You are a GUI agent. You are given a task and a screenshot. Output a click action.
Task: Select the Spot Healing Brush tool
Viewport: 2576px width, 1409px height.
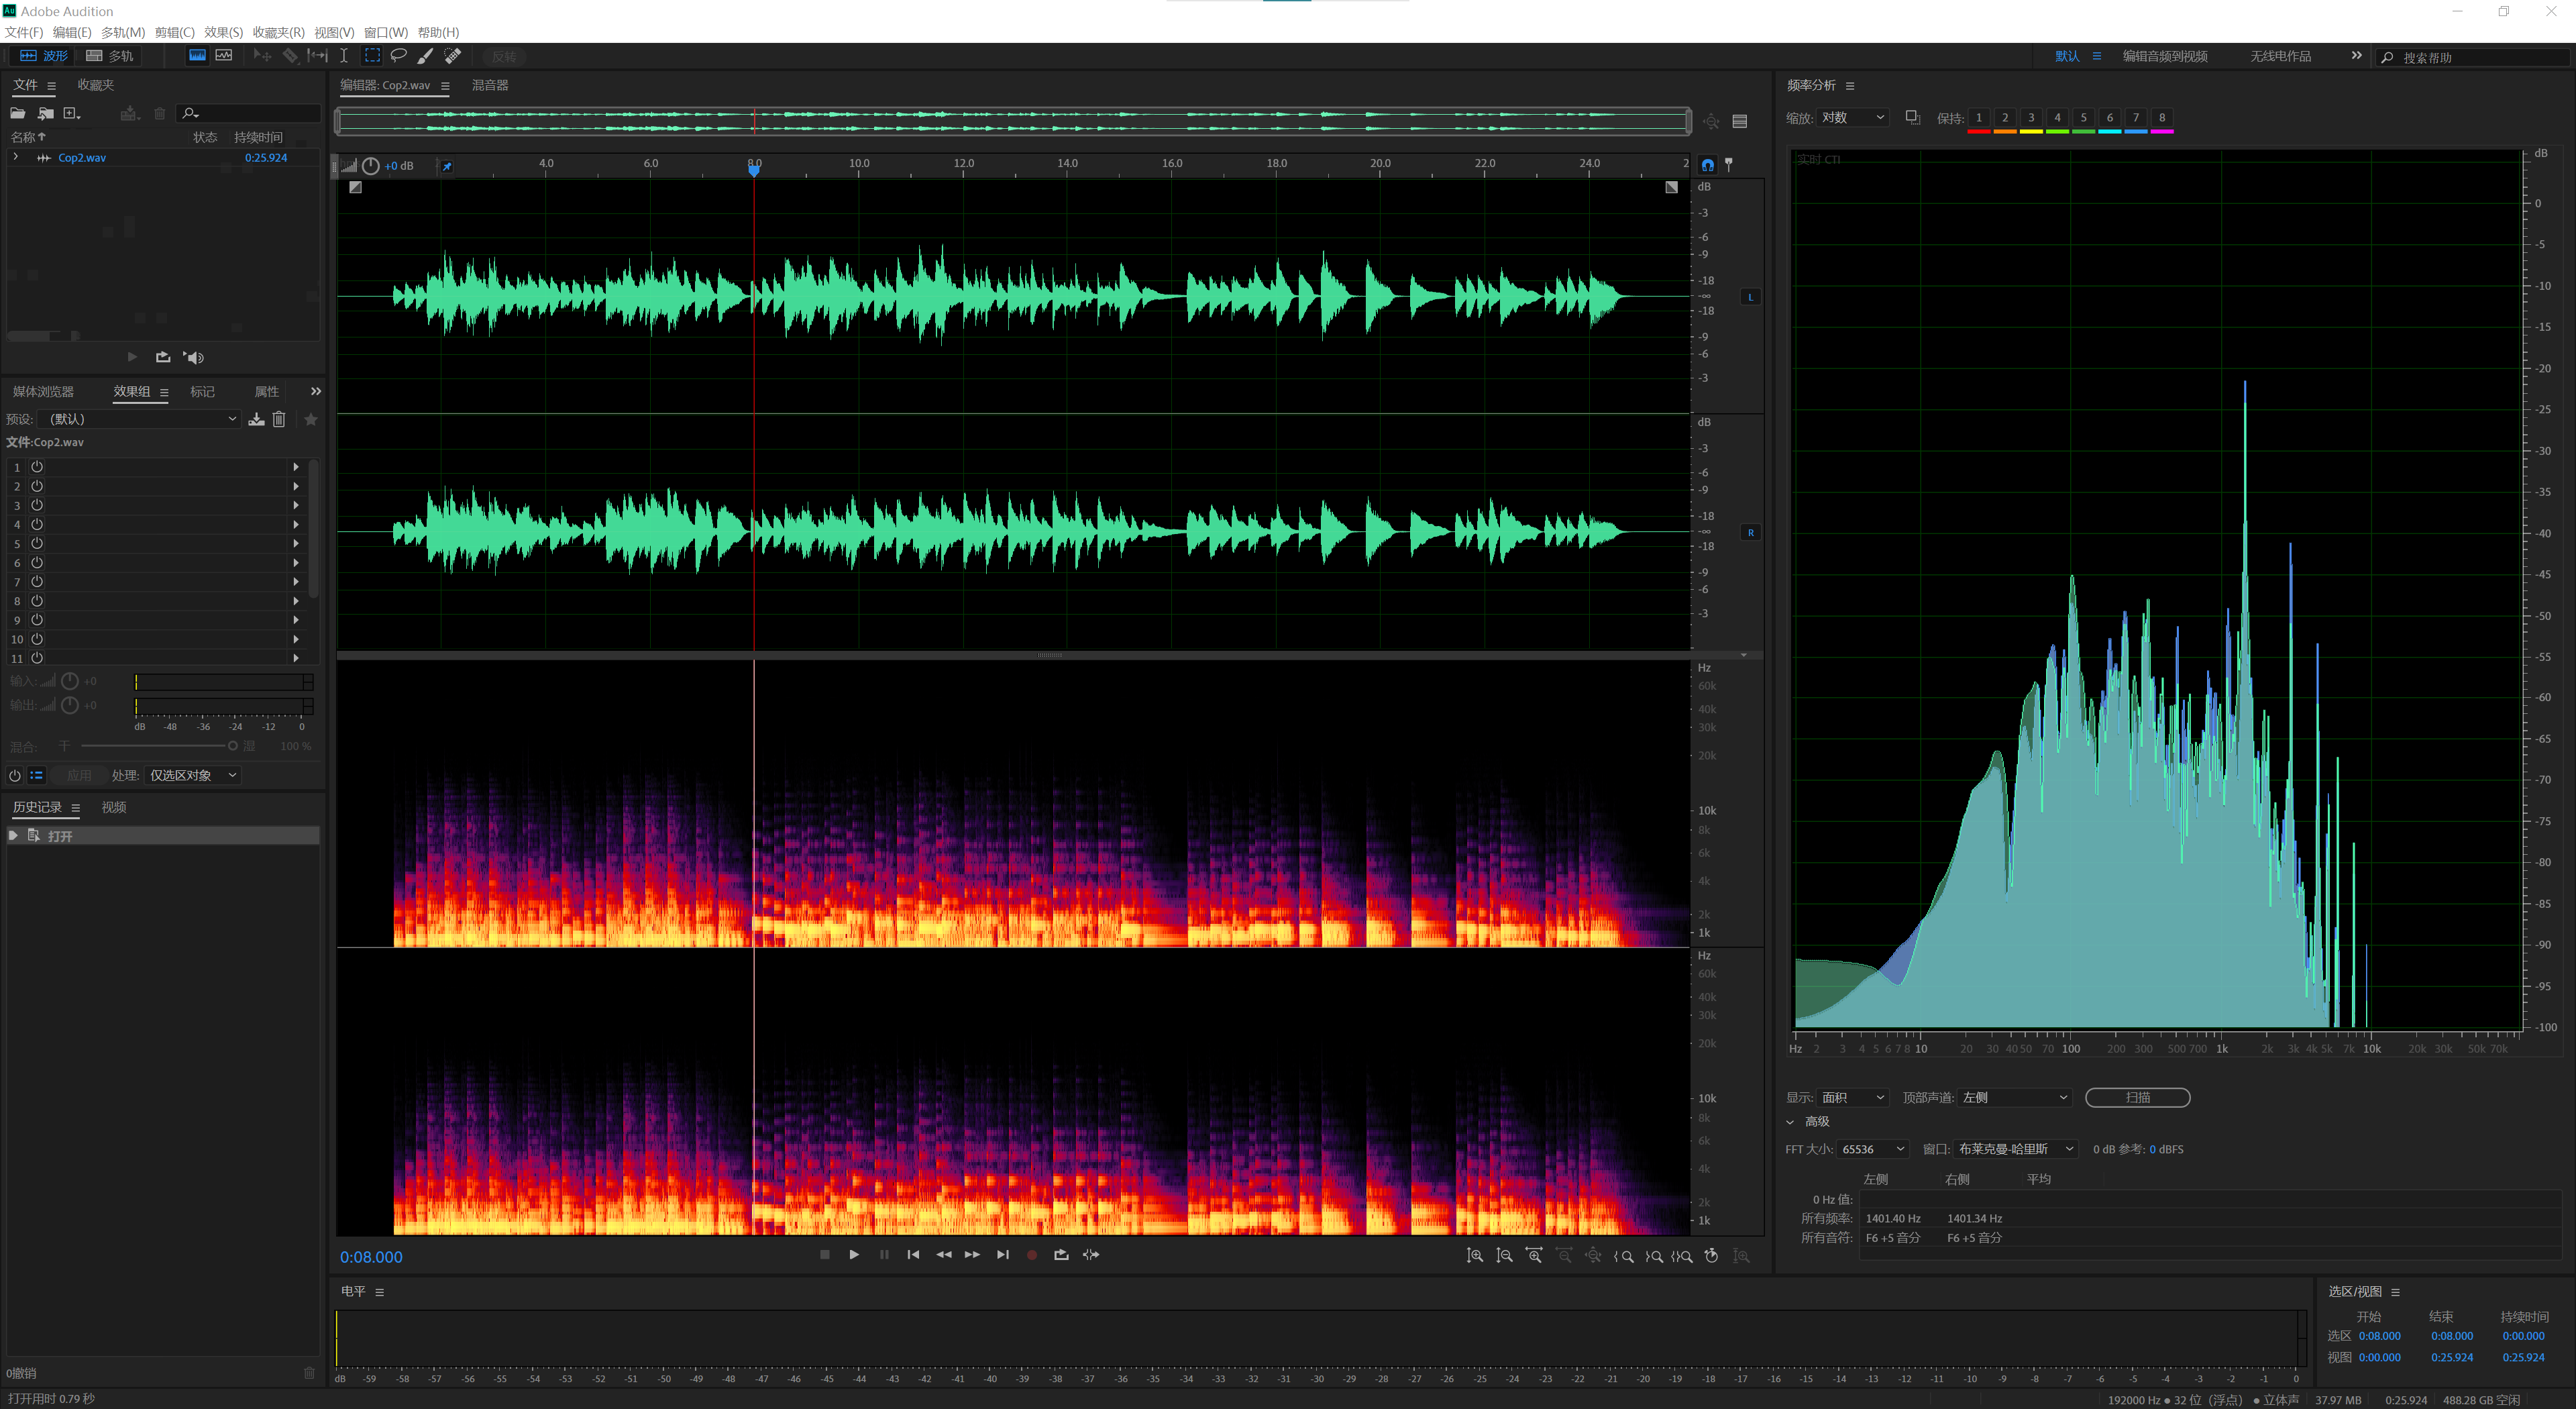click(452, 56)
